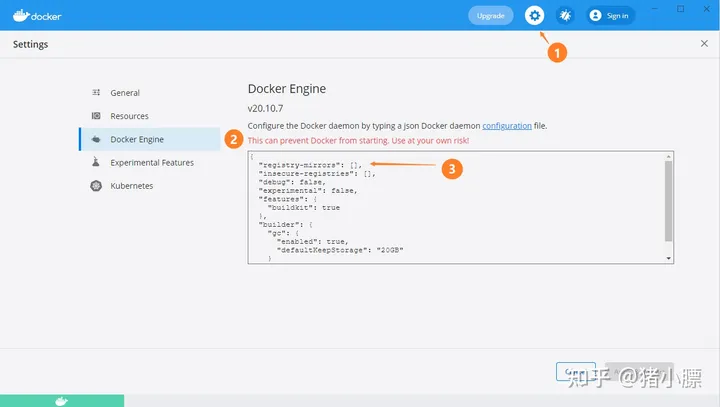Image resolution: width=720 pixels, height=407 pixels.
Task: Maximize the Docker Desktop window
Action: point(681,9)
